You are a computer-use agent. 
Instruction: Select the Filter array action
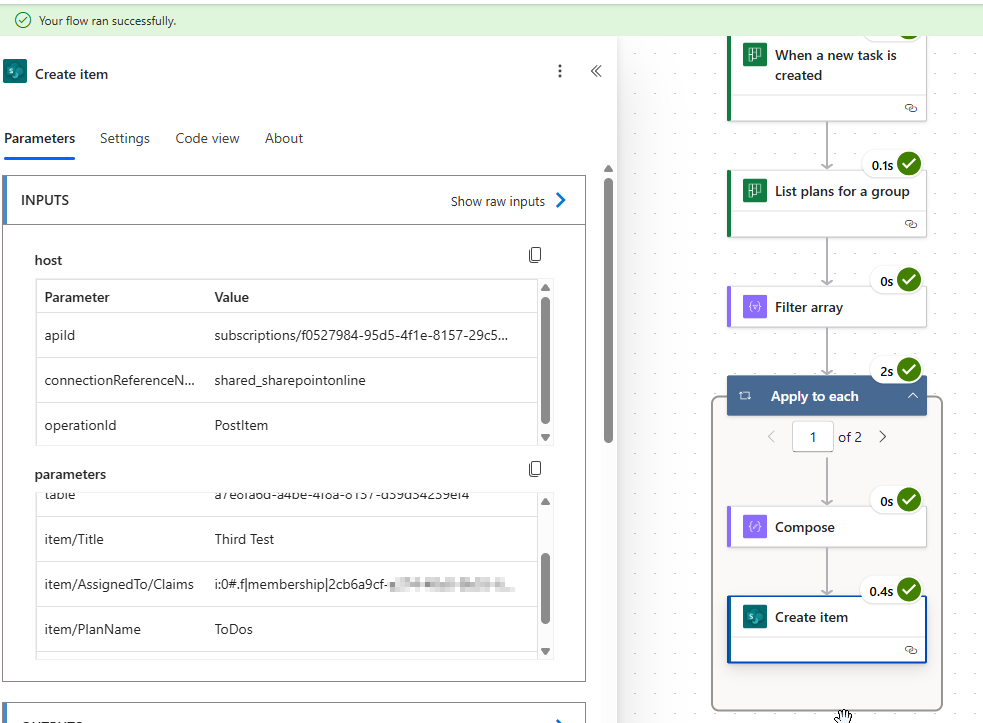point(827,307)
